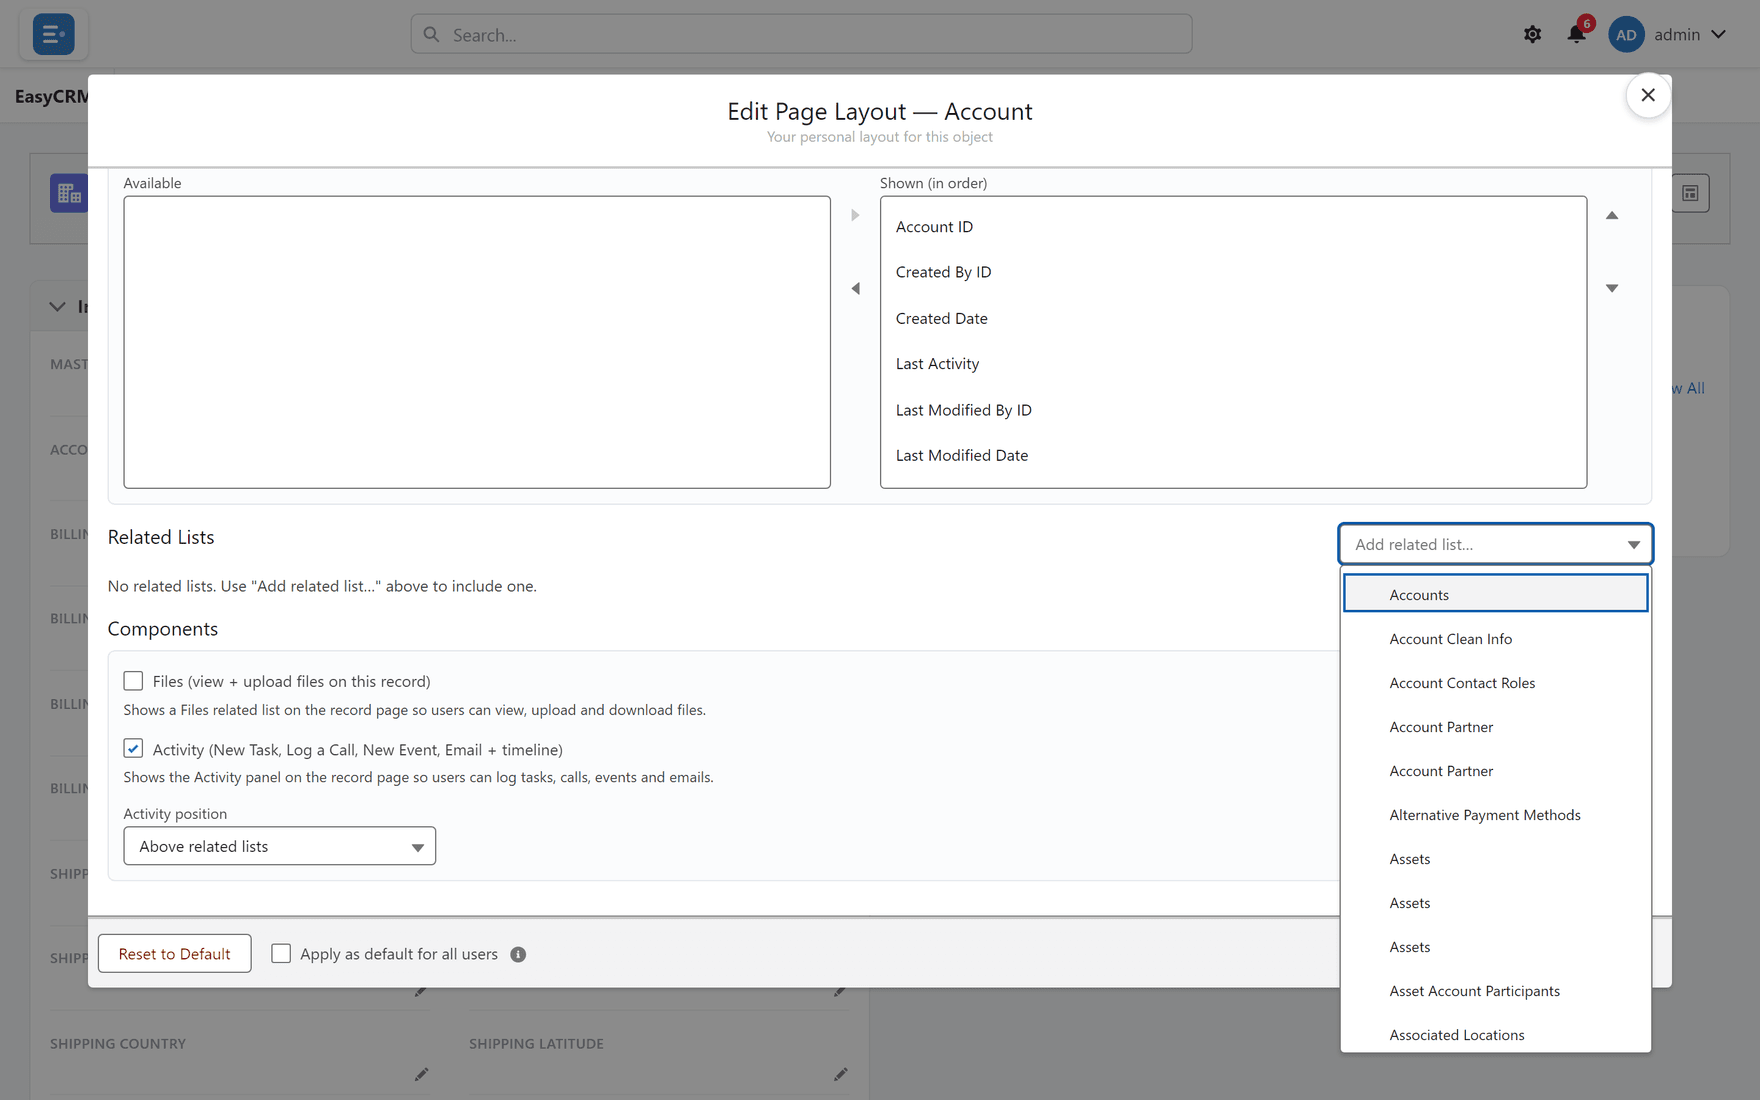Open the settings gear icon
The width and height of the screenshot is (1760, 1100).
click(x=1532, y=34)
